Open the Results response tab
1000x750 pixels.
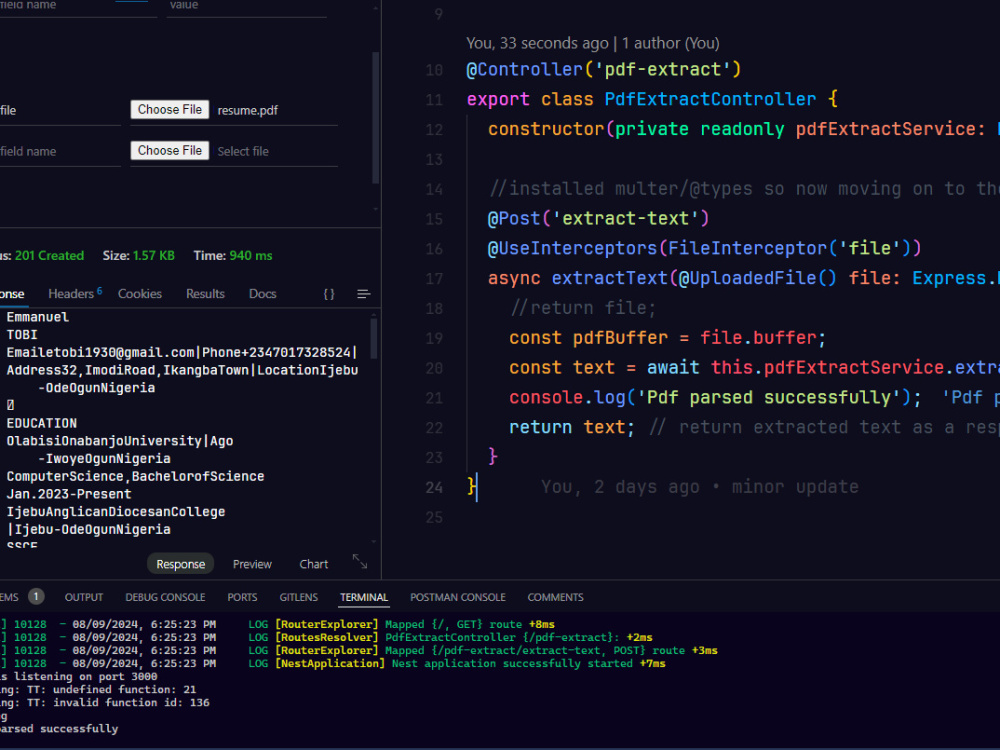(x=205, y=293)
